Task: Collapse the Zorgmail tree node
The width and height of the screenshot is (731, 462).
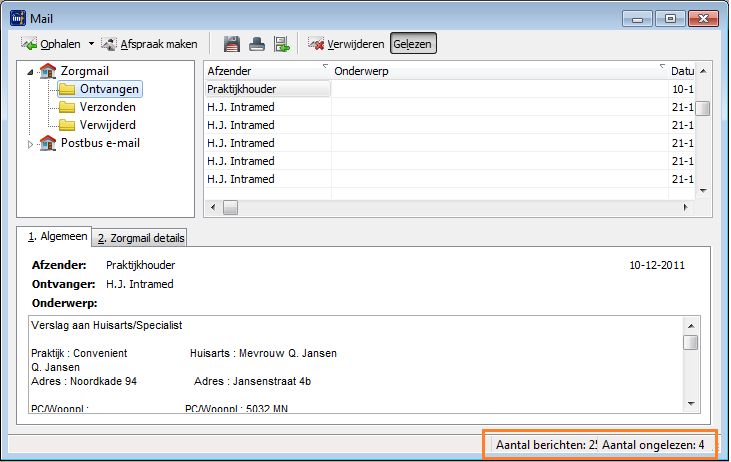Action: [30, 72]
